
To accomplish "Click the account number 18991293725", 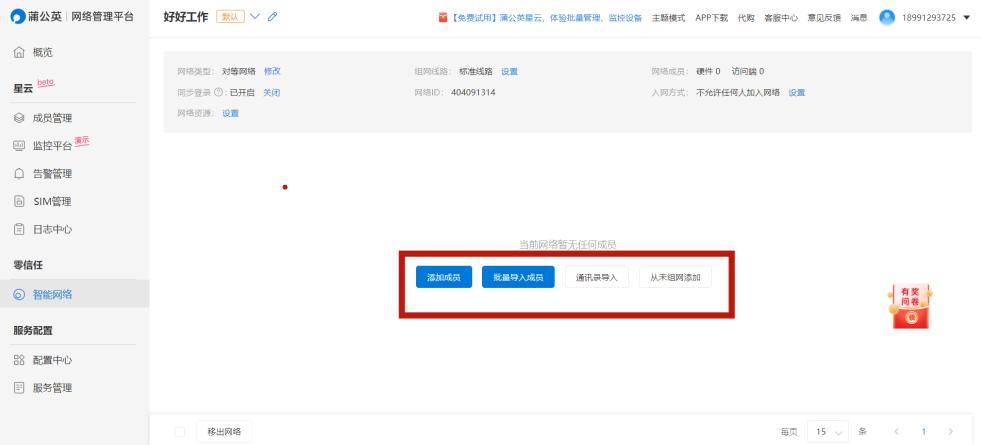I will (x=928, y=18).
